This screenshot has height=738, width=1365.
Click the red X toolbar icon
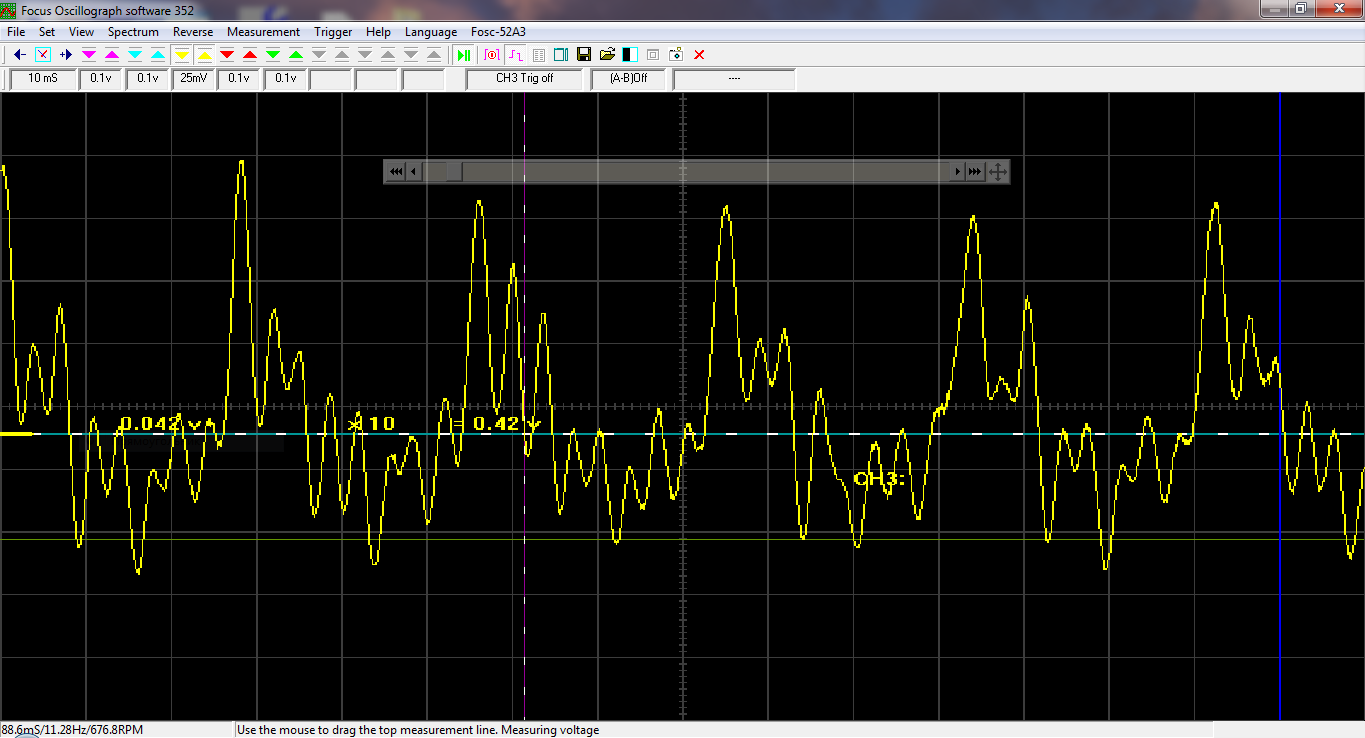tap(699, 54)
